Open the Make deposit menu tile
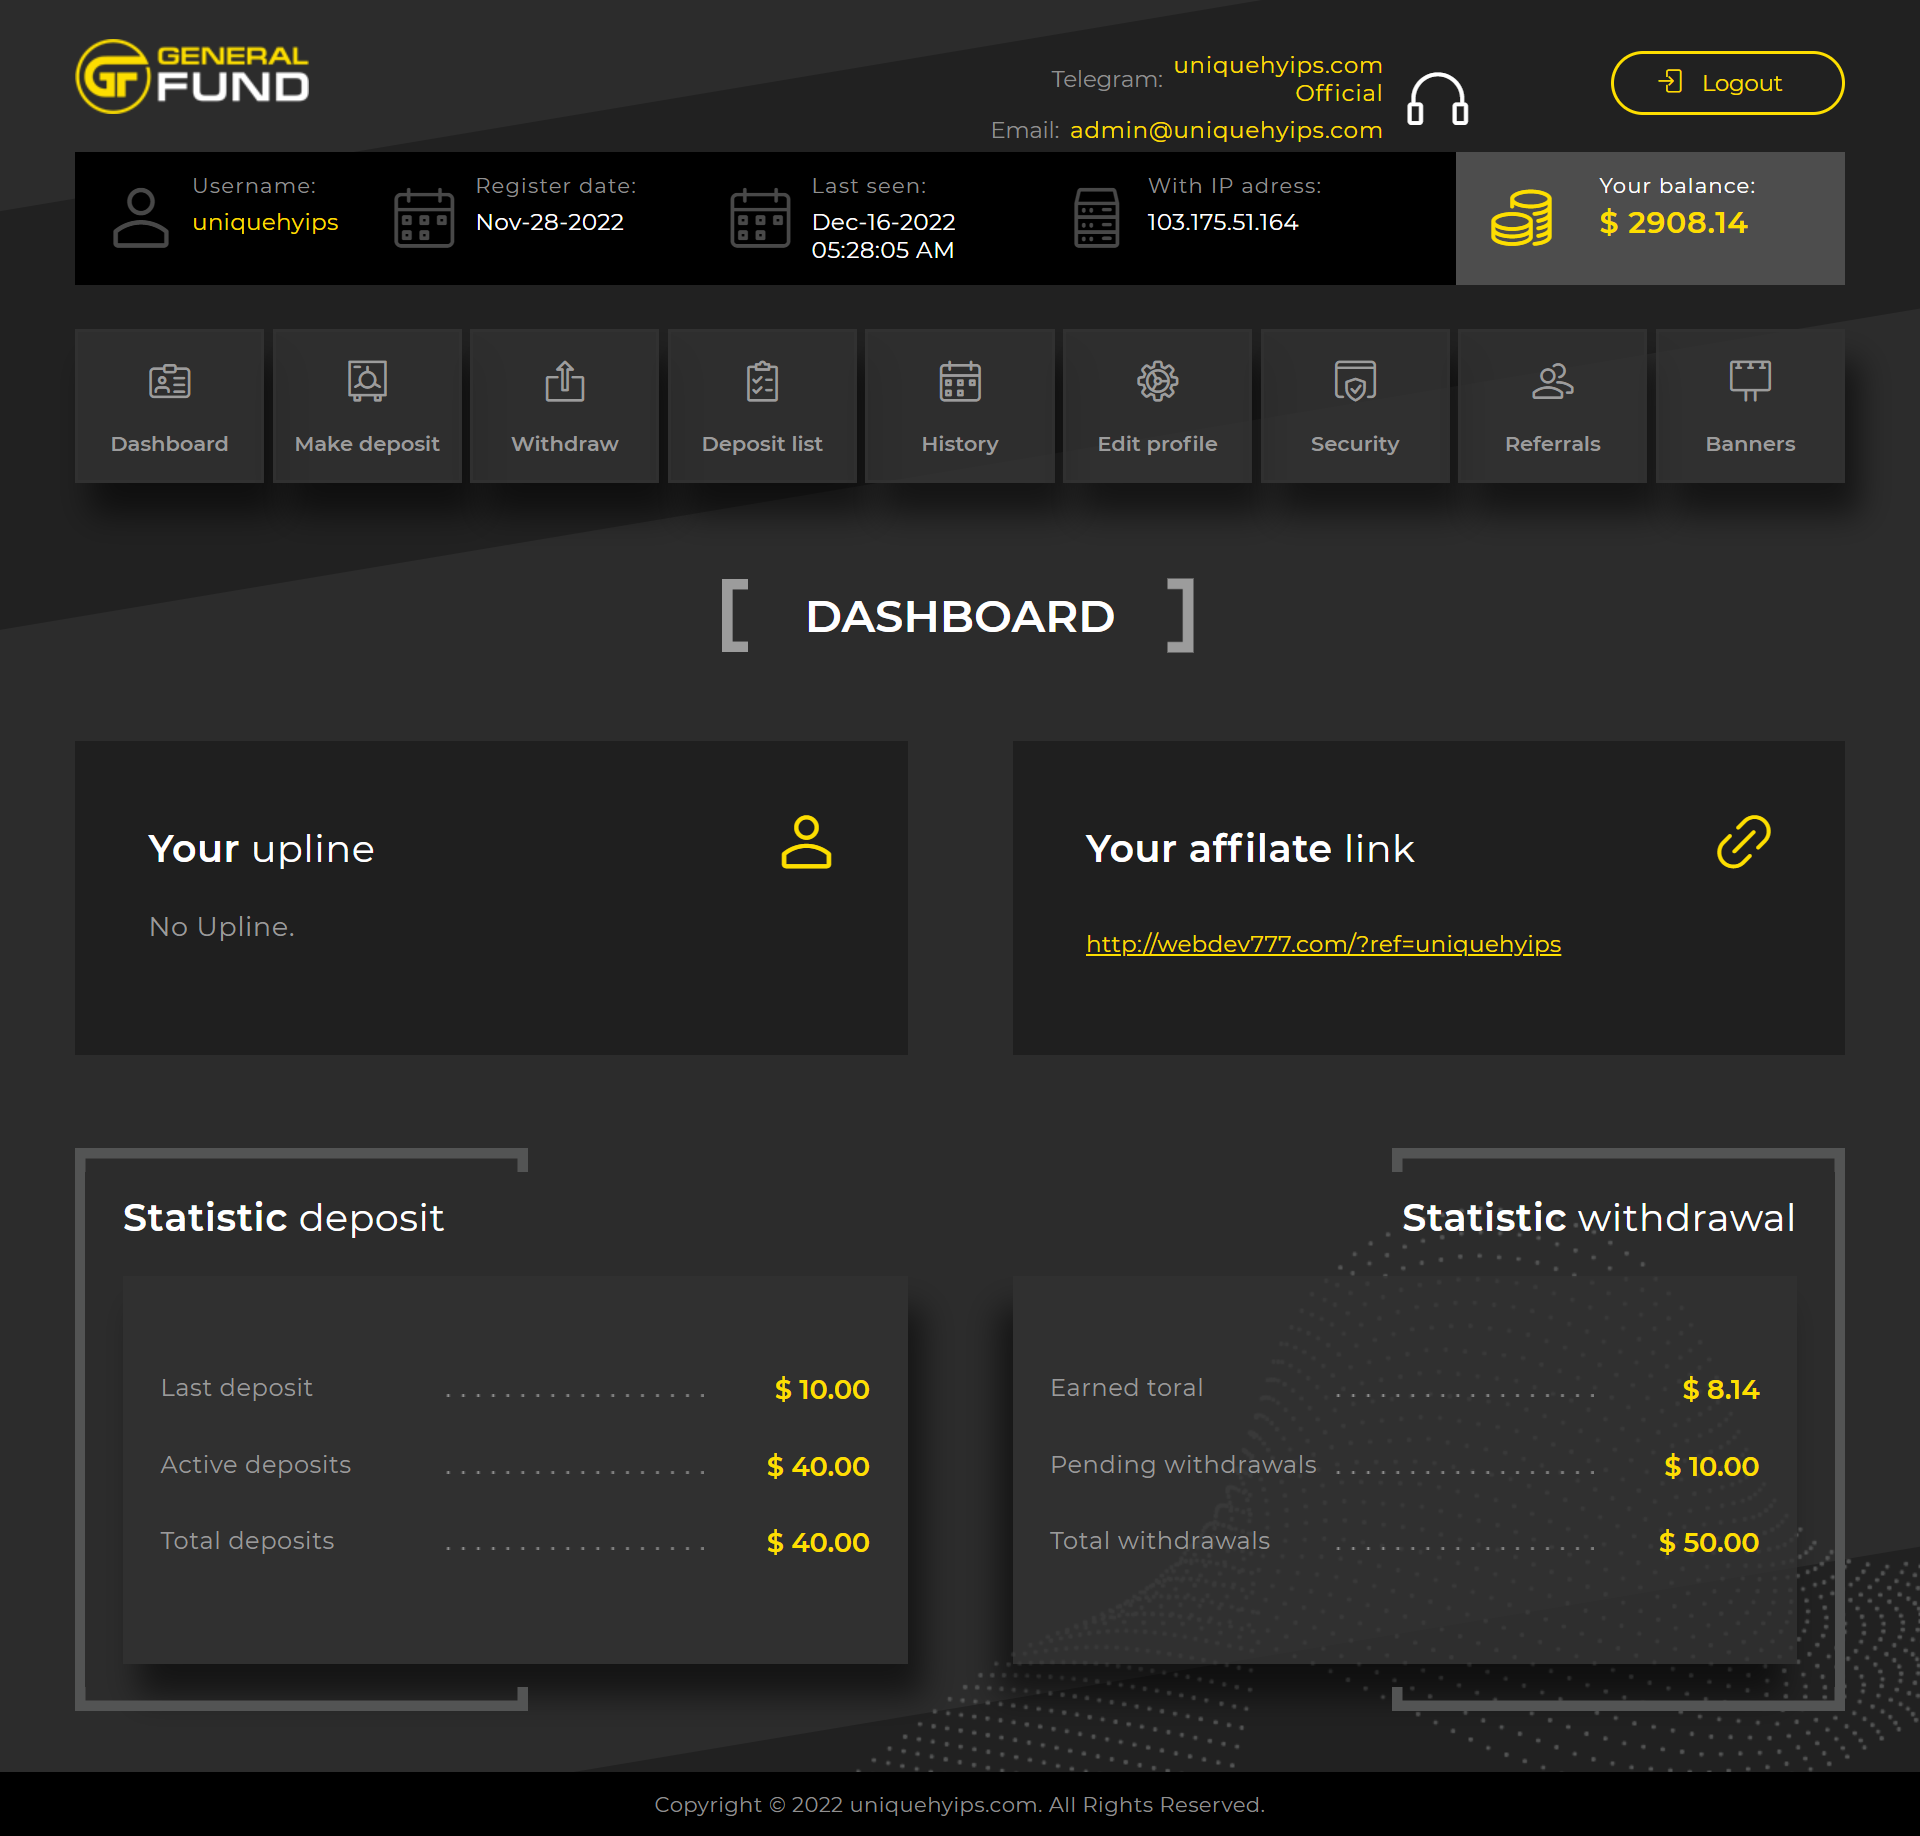Image resolution: width=1920 pixels, height=1836 pixels. coord(367,406)
